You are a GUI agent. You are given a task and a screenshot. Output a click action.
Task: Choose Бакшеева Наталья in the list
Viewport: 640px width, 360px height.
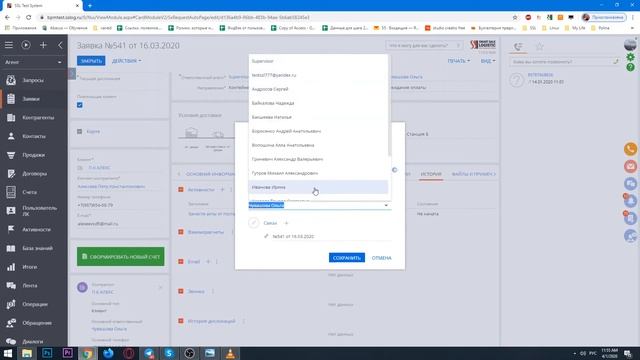(x=318, y=117)
